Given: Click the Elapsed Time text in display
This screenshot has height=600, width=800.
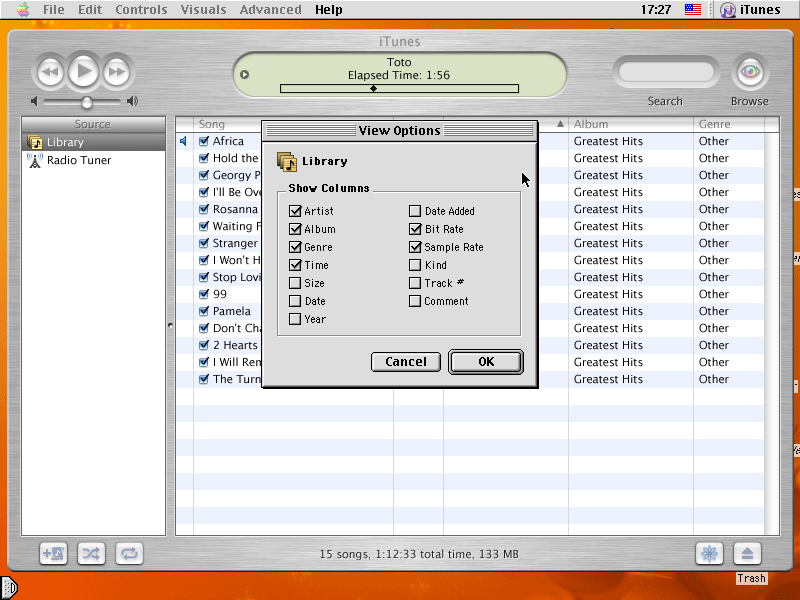Looking at the screenshot, I should (398, 76).
